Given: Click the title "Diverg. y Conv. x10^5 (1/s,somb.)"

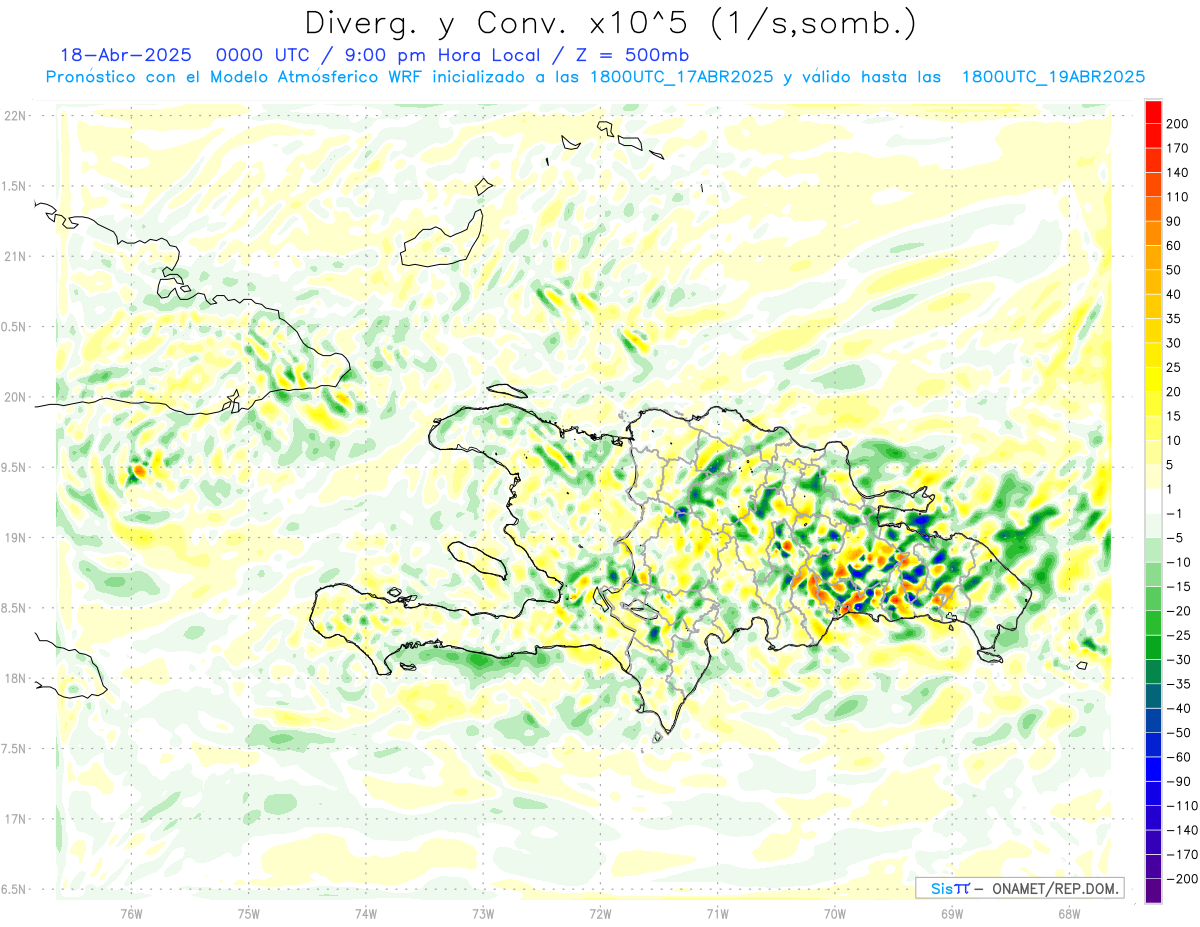Looking at the screenshot, I should click(610, 22).
